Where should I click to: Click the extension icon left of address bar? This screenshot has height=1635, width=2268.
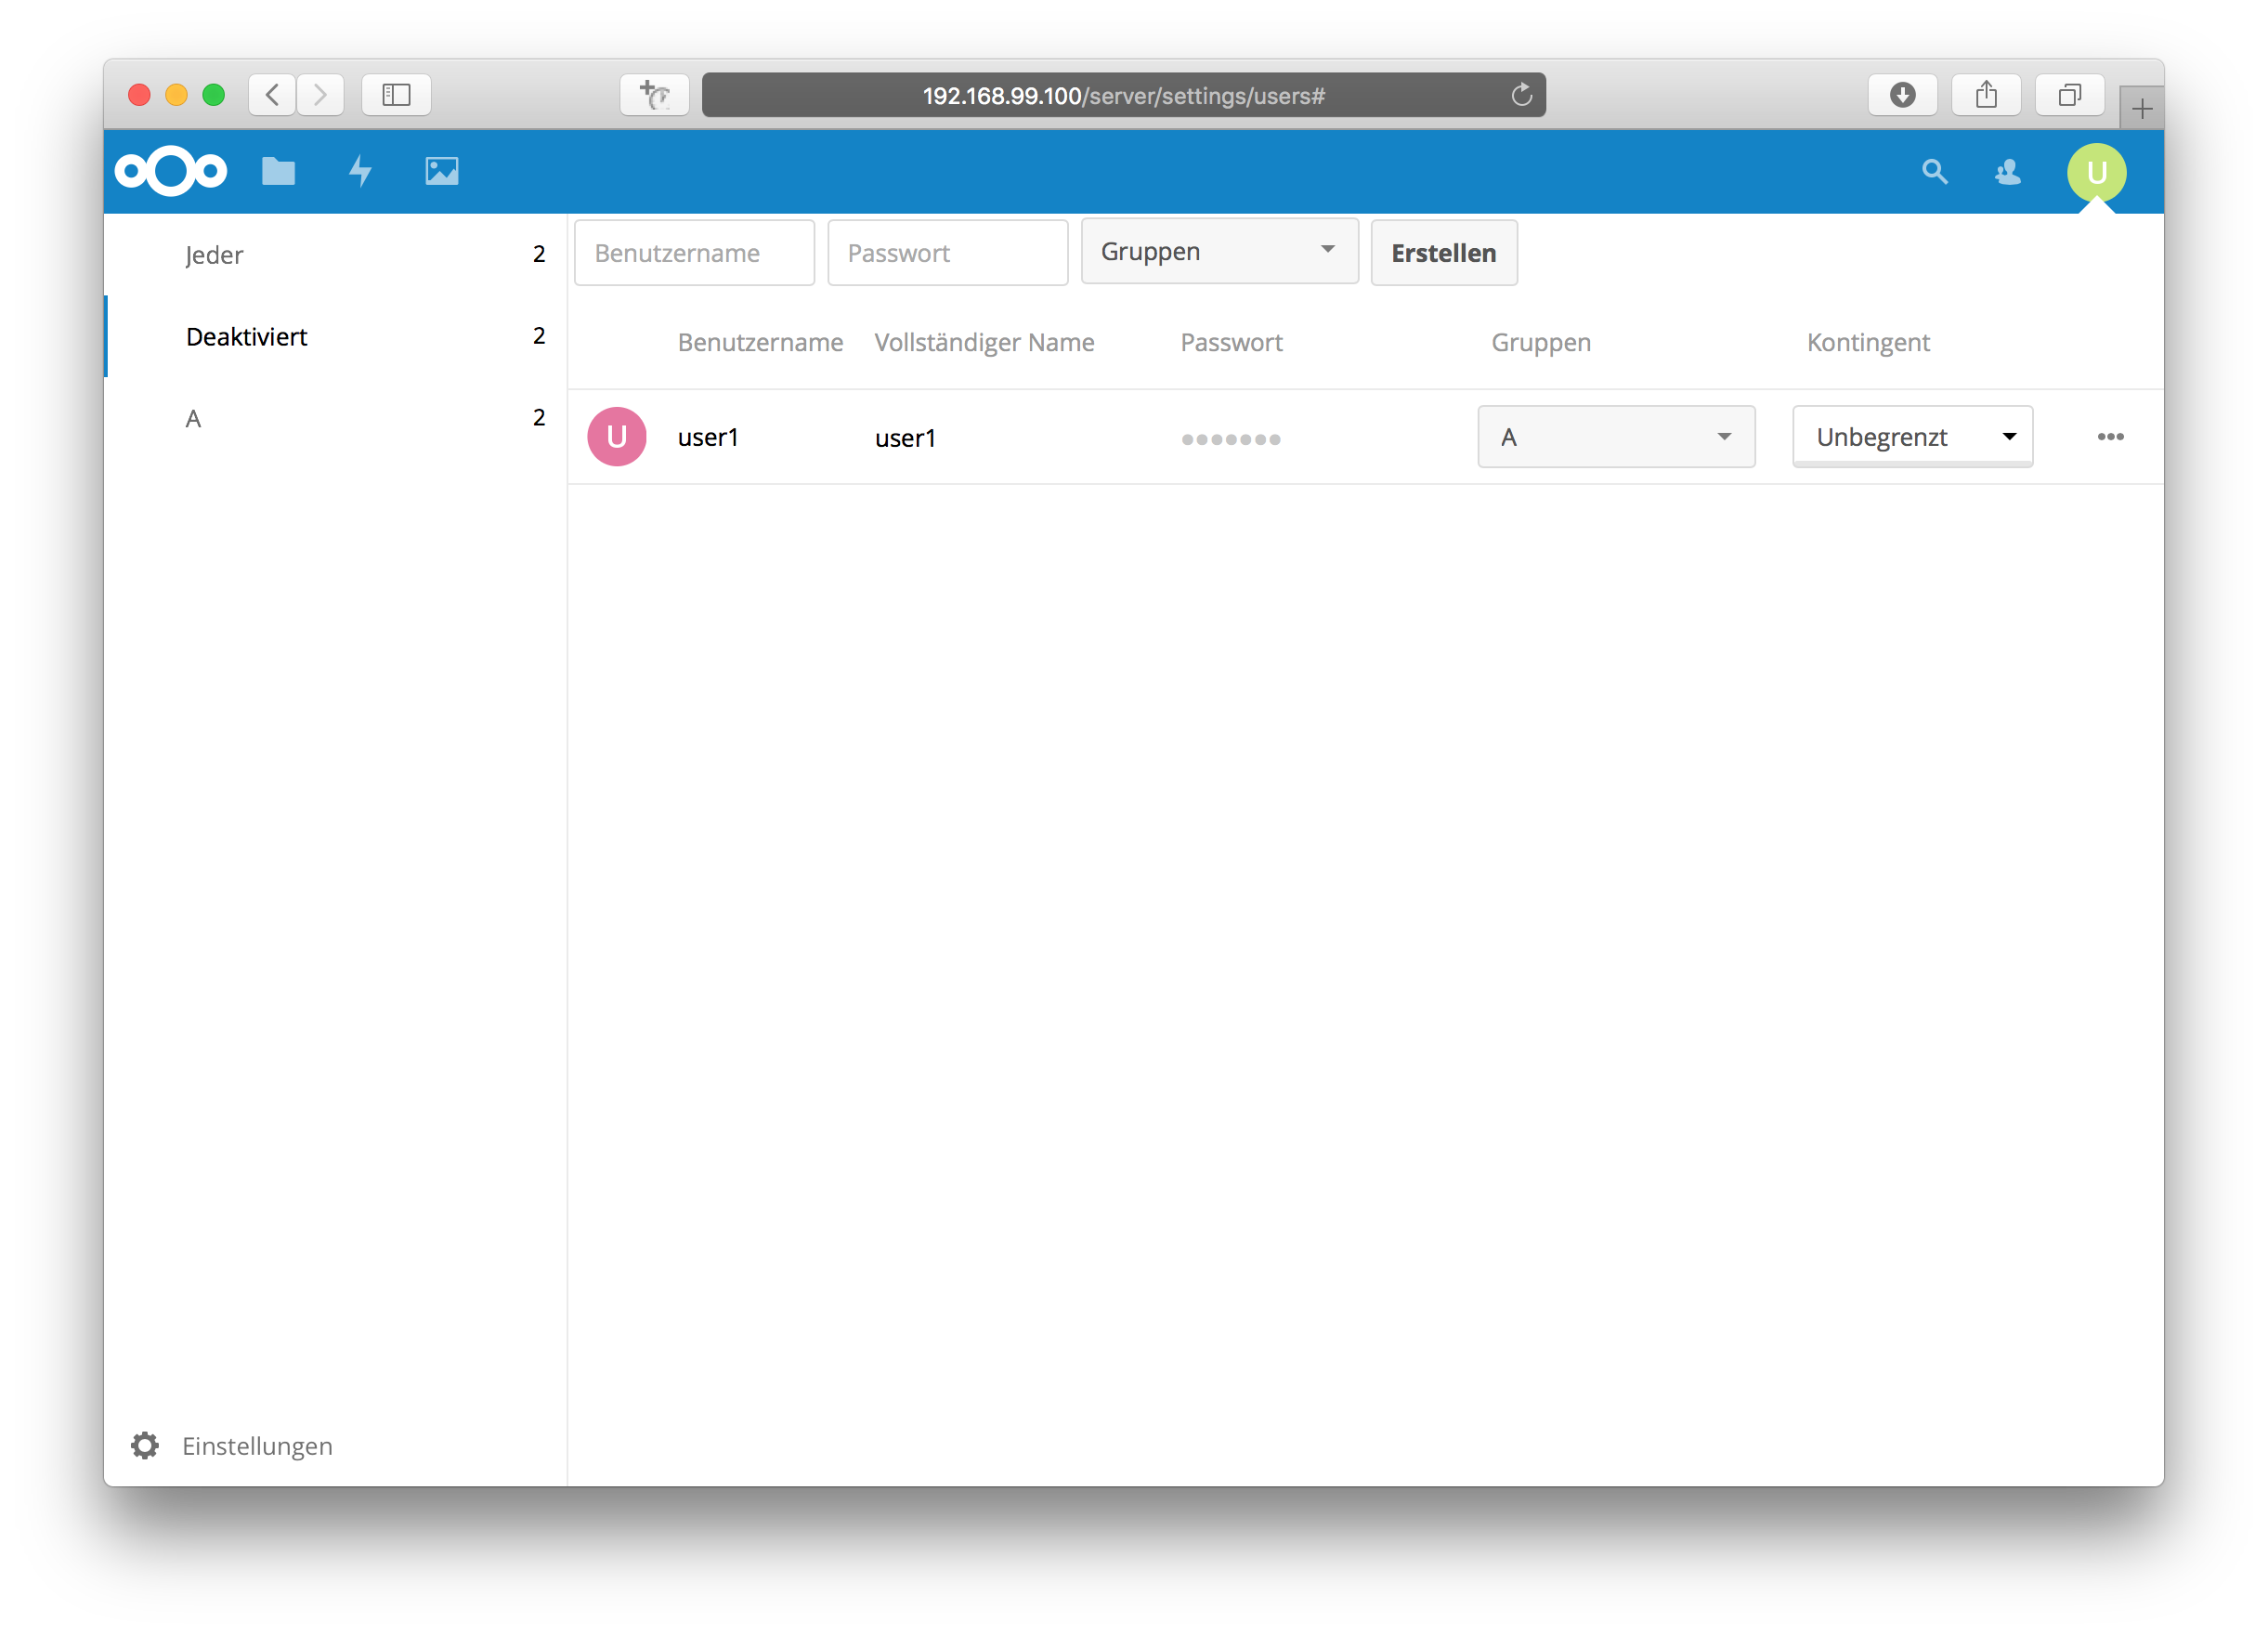655,95
